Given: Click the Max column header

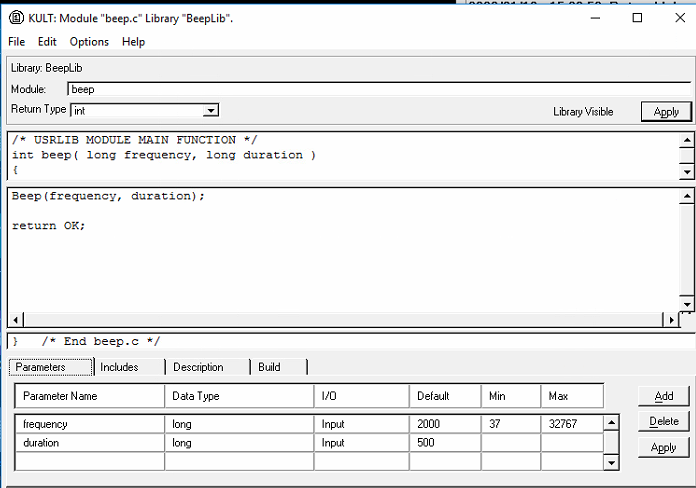Looking at the screenshot, I should 572,396.
